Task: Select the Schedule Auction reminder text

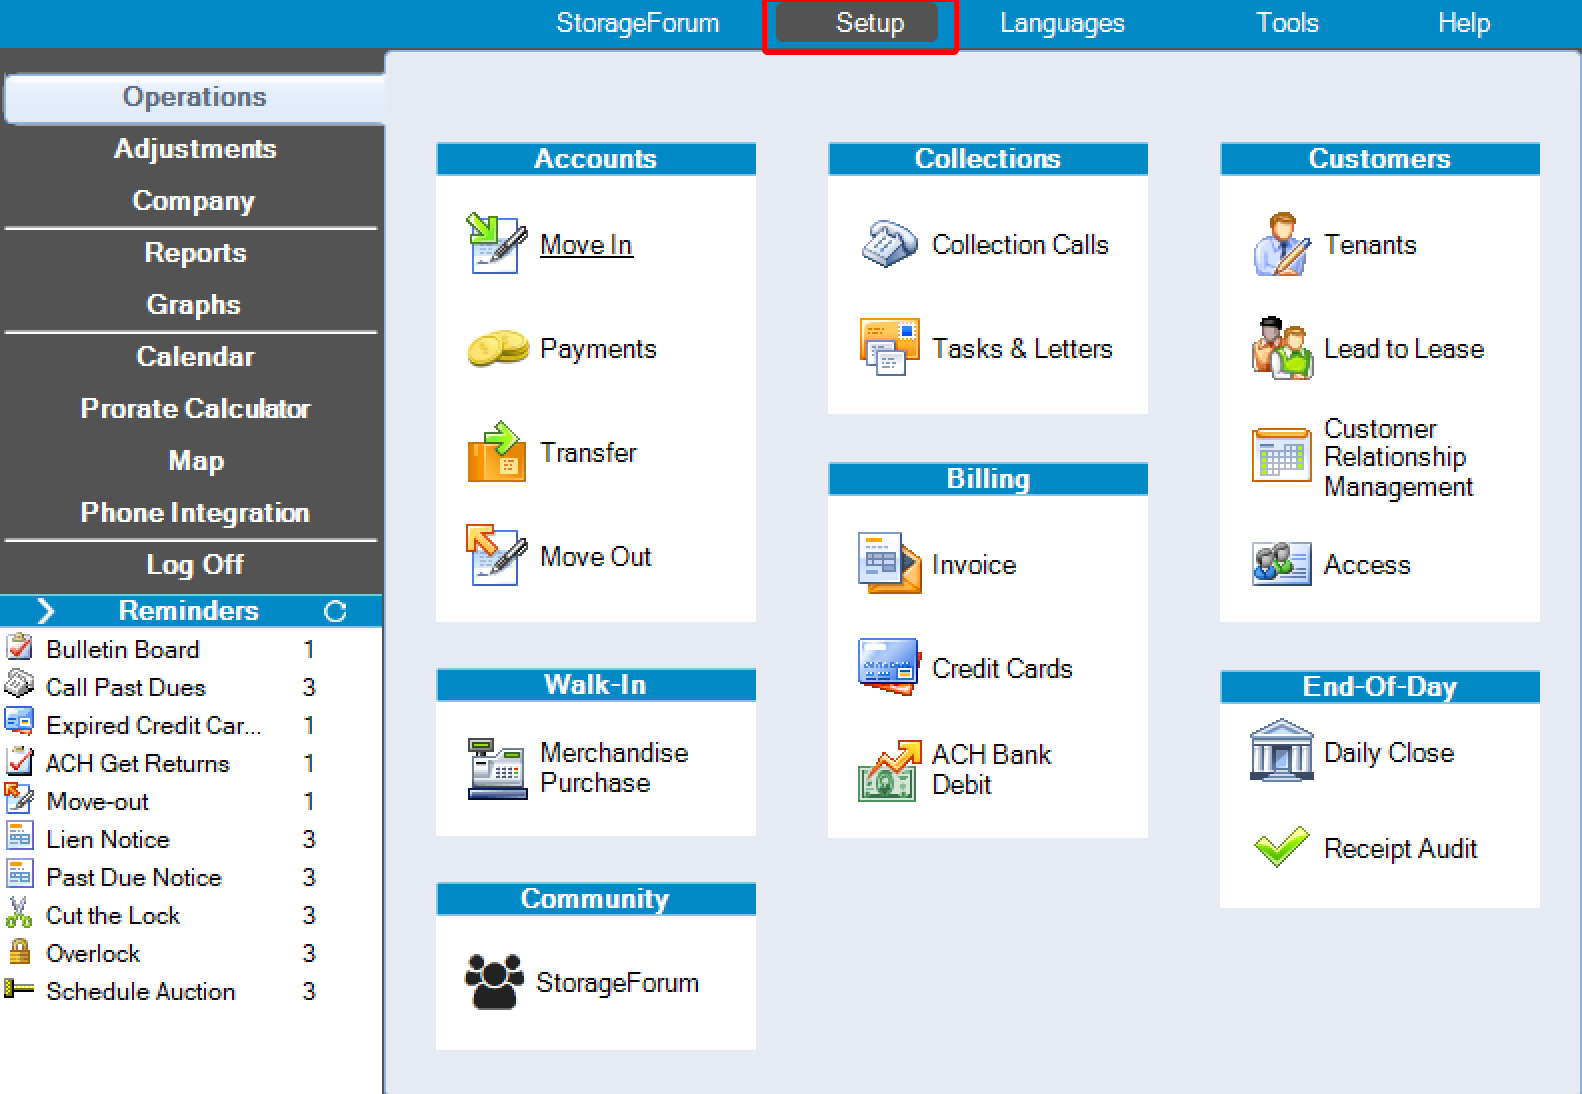Action: click(x=141, y=991)
